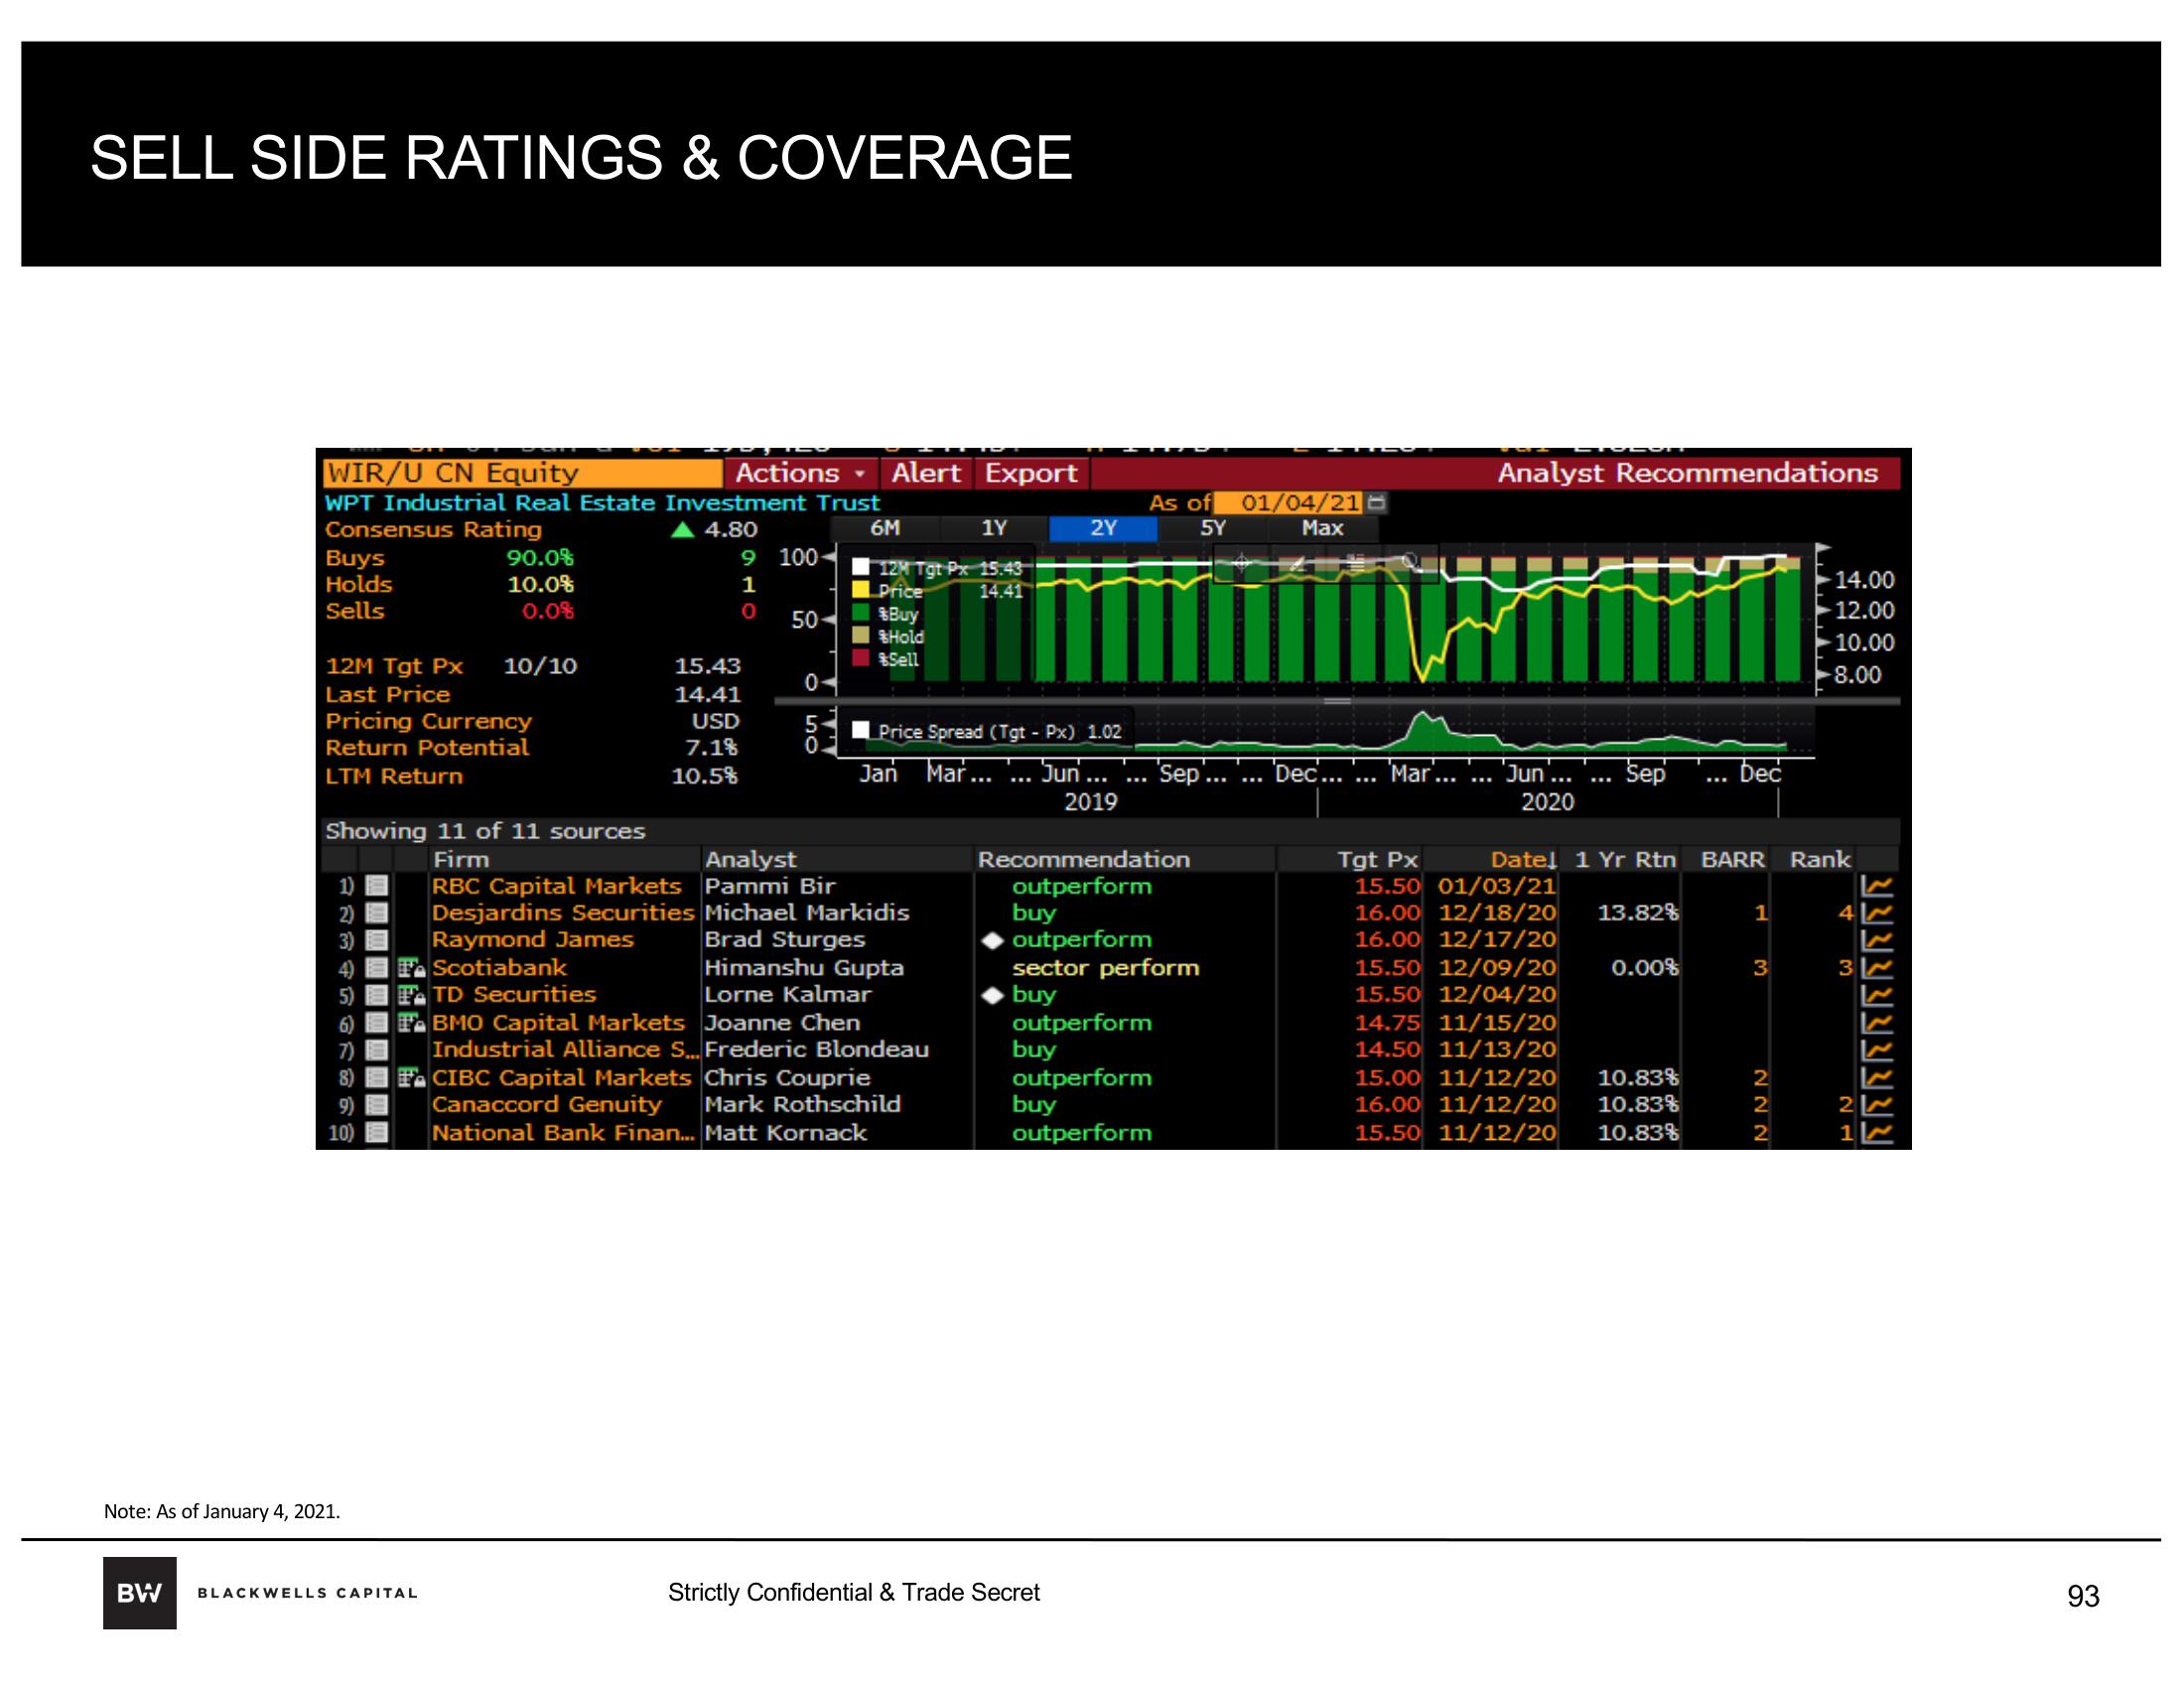Image resolution: width=2184 pixels, height=1688 pixels.
Task: Click analyst name Joanne Chen
Action: coord(782,1023)
